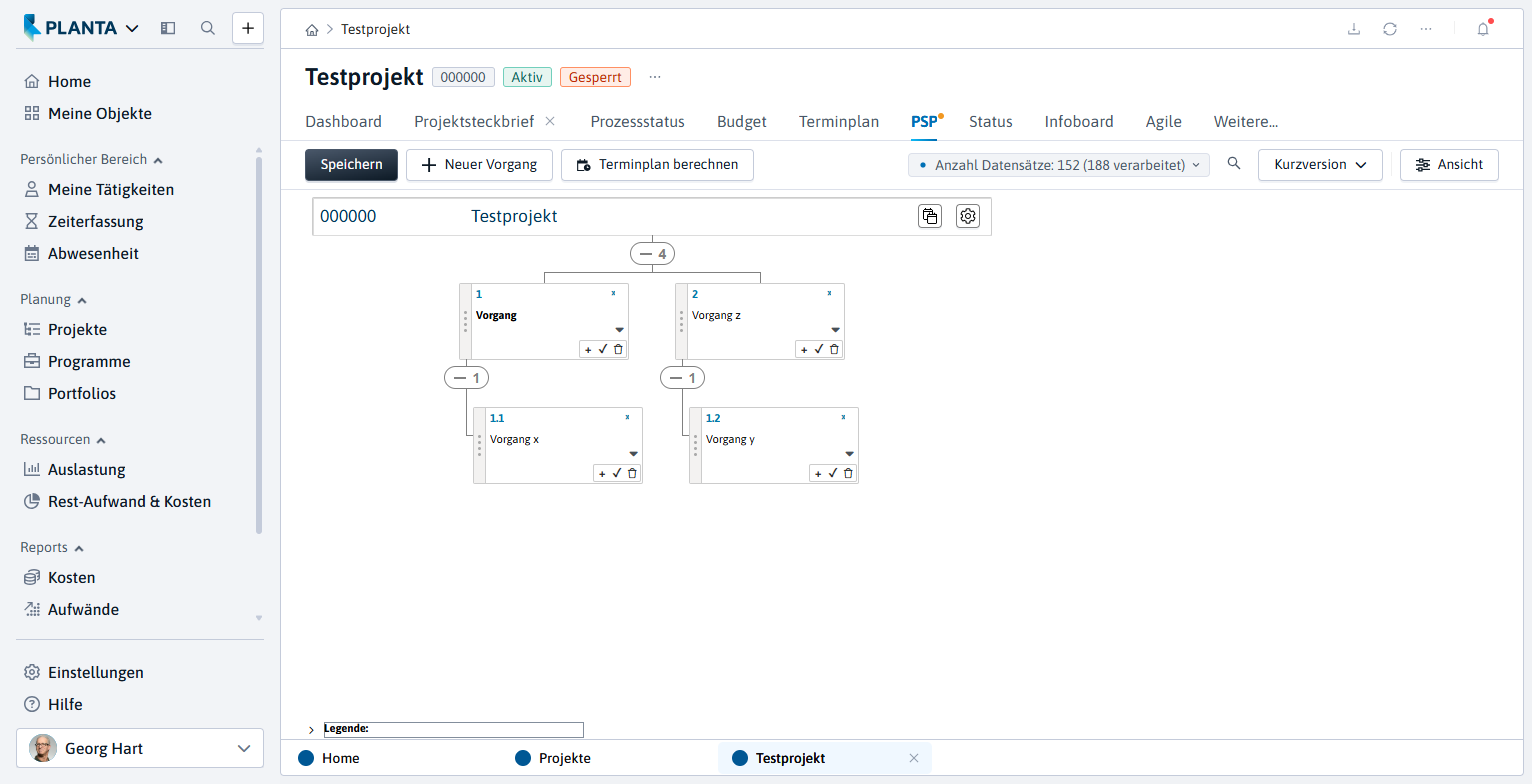Screen dimensions: 1532x784
Task: Open the Kurzversion dropdown
Action: point(1320,165)
